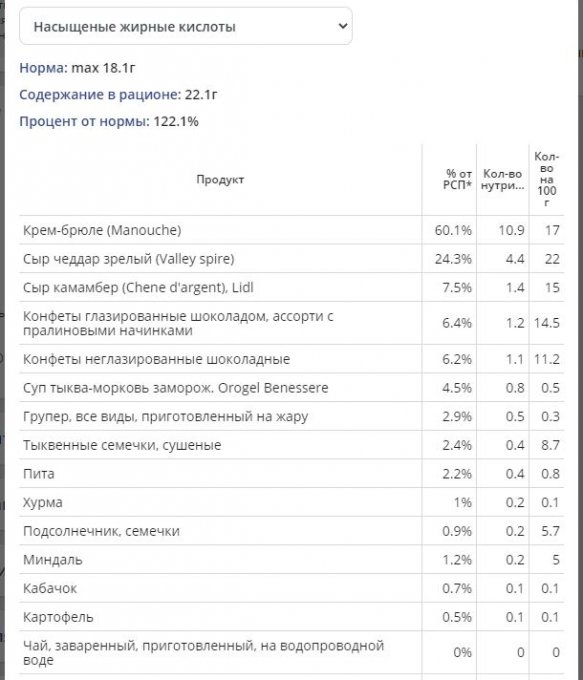583x680 pixels.
Task: Select Крем-брюле (Manouche) row
Action: point(292,230)
